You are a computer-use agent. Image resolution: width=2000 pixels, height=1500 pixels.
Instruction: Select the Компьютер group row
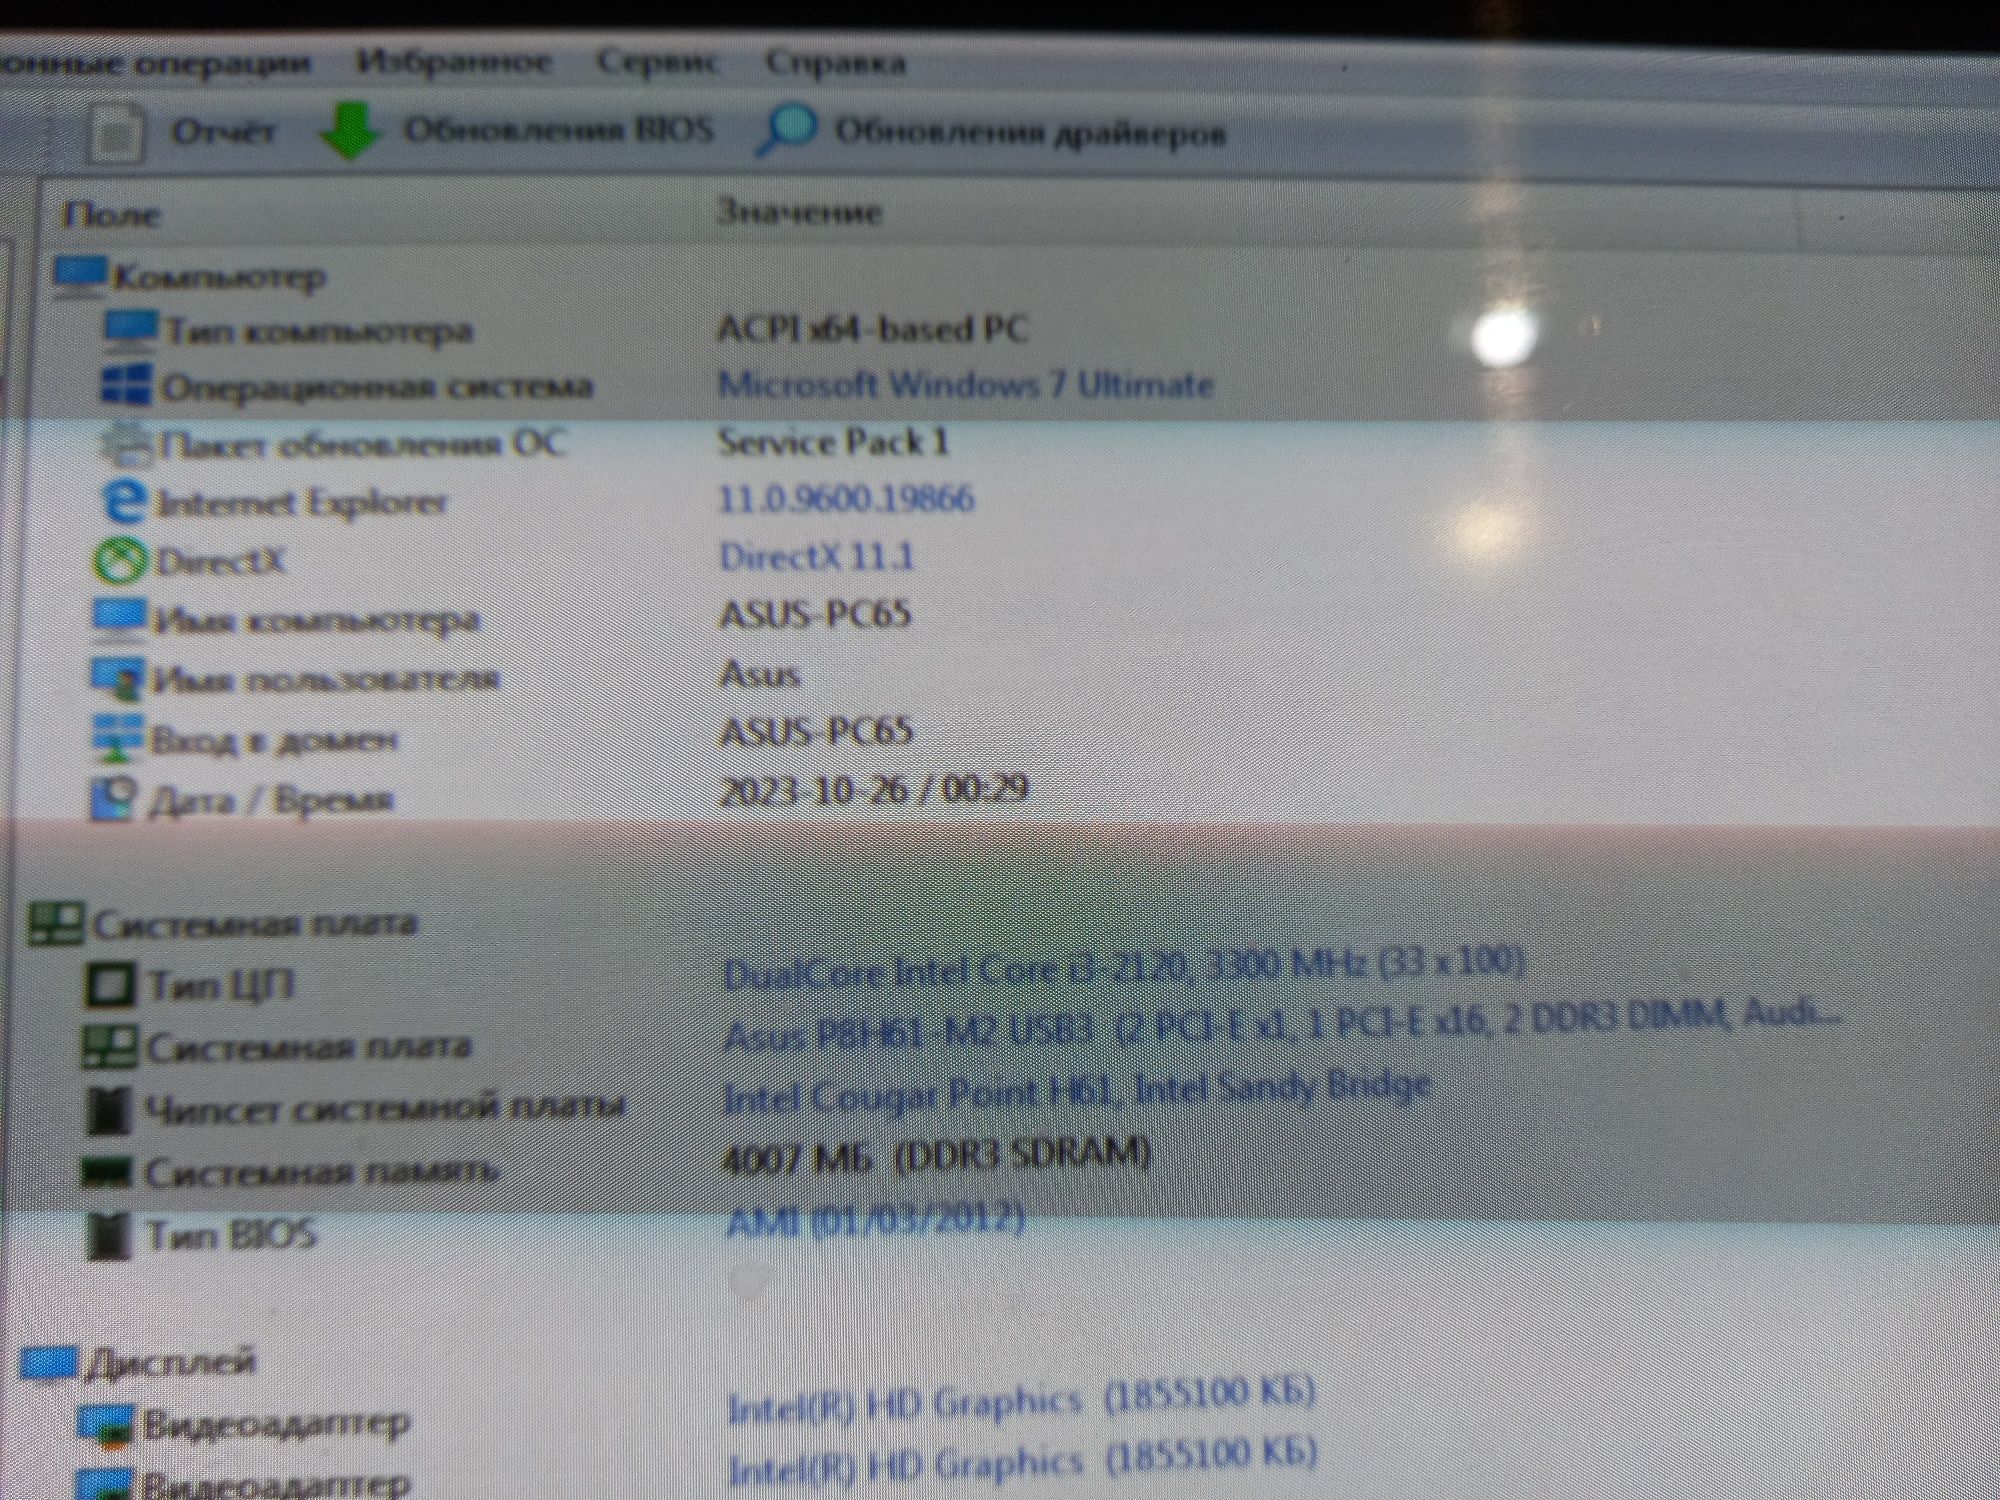(190, 276)
